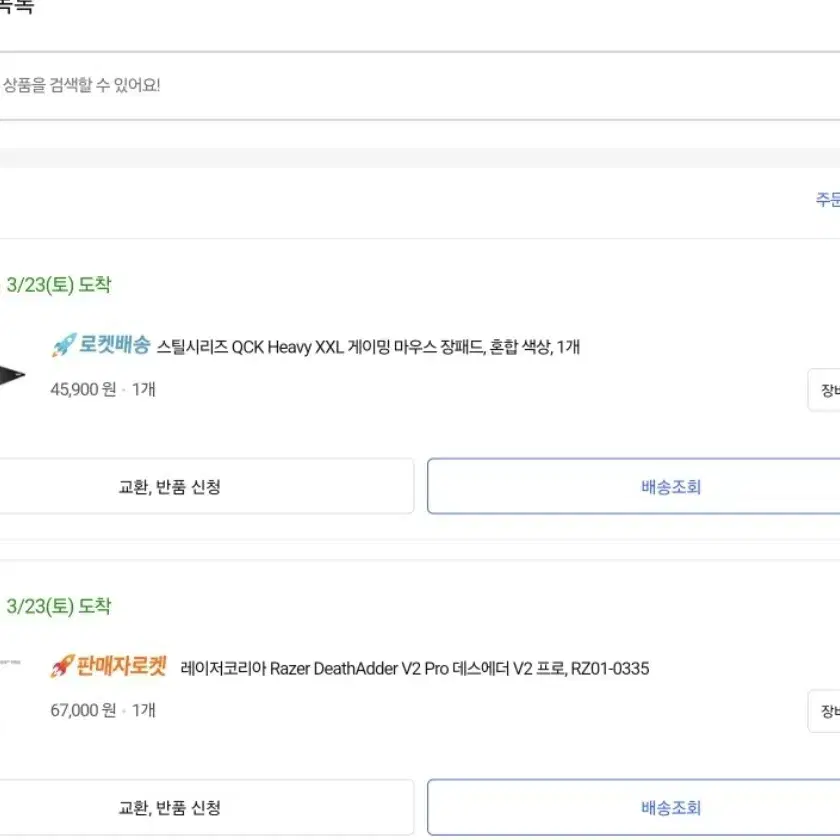Open the black mousepad product thumbnail
This screenshot has height=840, width=840.
[x=12, y=375]
